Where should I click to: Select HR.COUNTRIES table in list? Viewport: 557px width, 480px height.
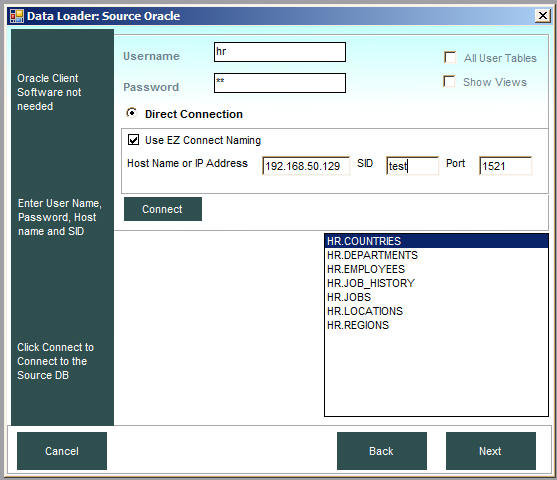click(x=436, y=241)
